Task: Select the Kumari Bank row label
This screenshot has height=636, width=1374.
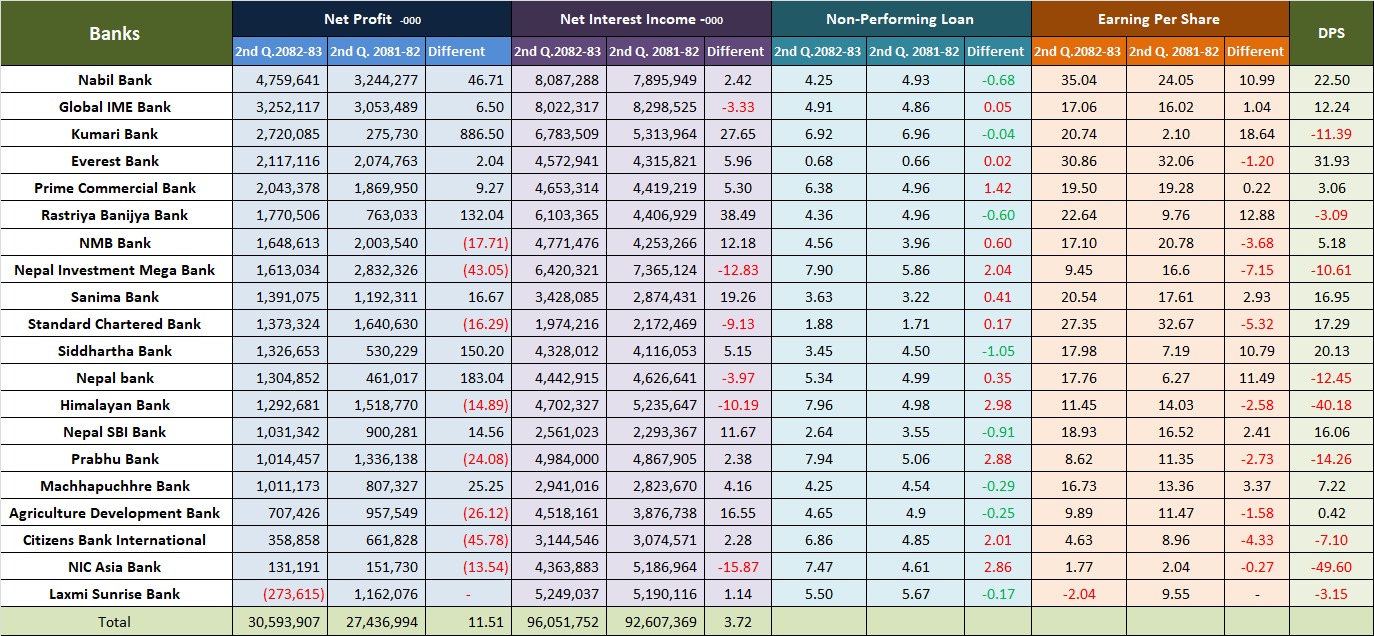Action: click(115, 134)
